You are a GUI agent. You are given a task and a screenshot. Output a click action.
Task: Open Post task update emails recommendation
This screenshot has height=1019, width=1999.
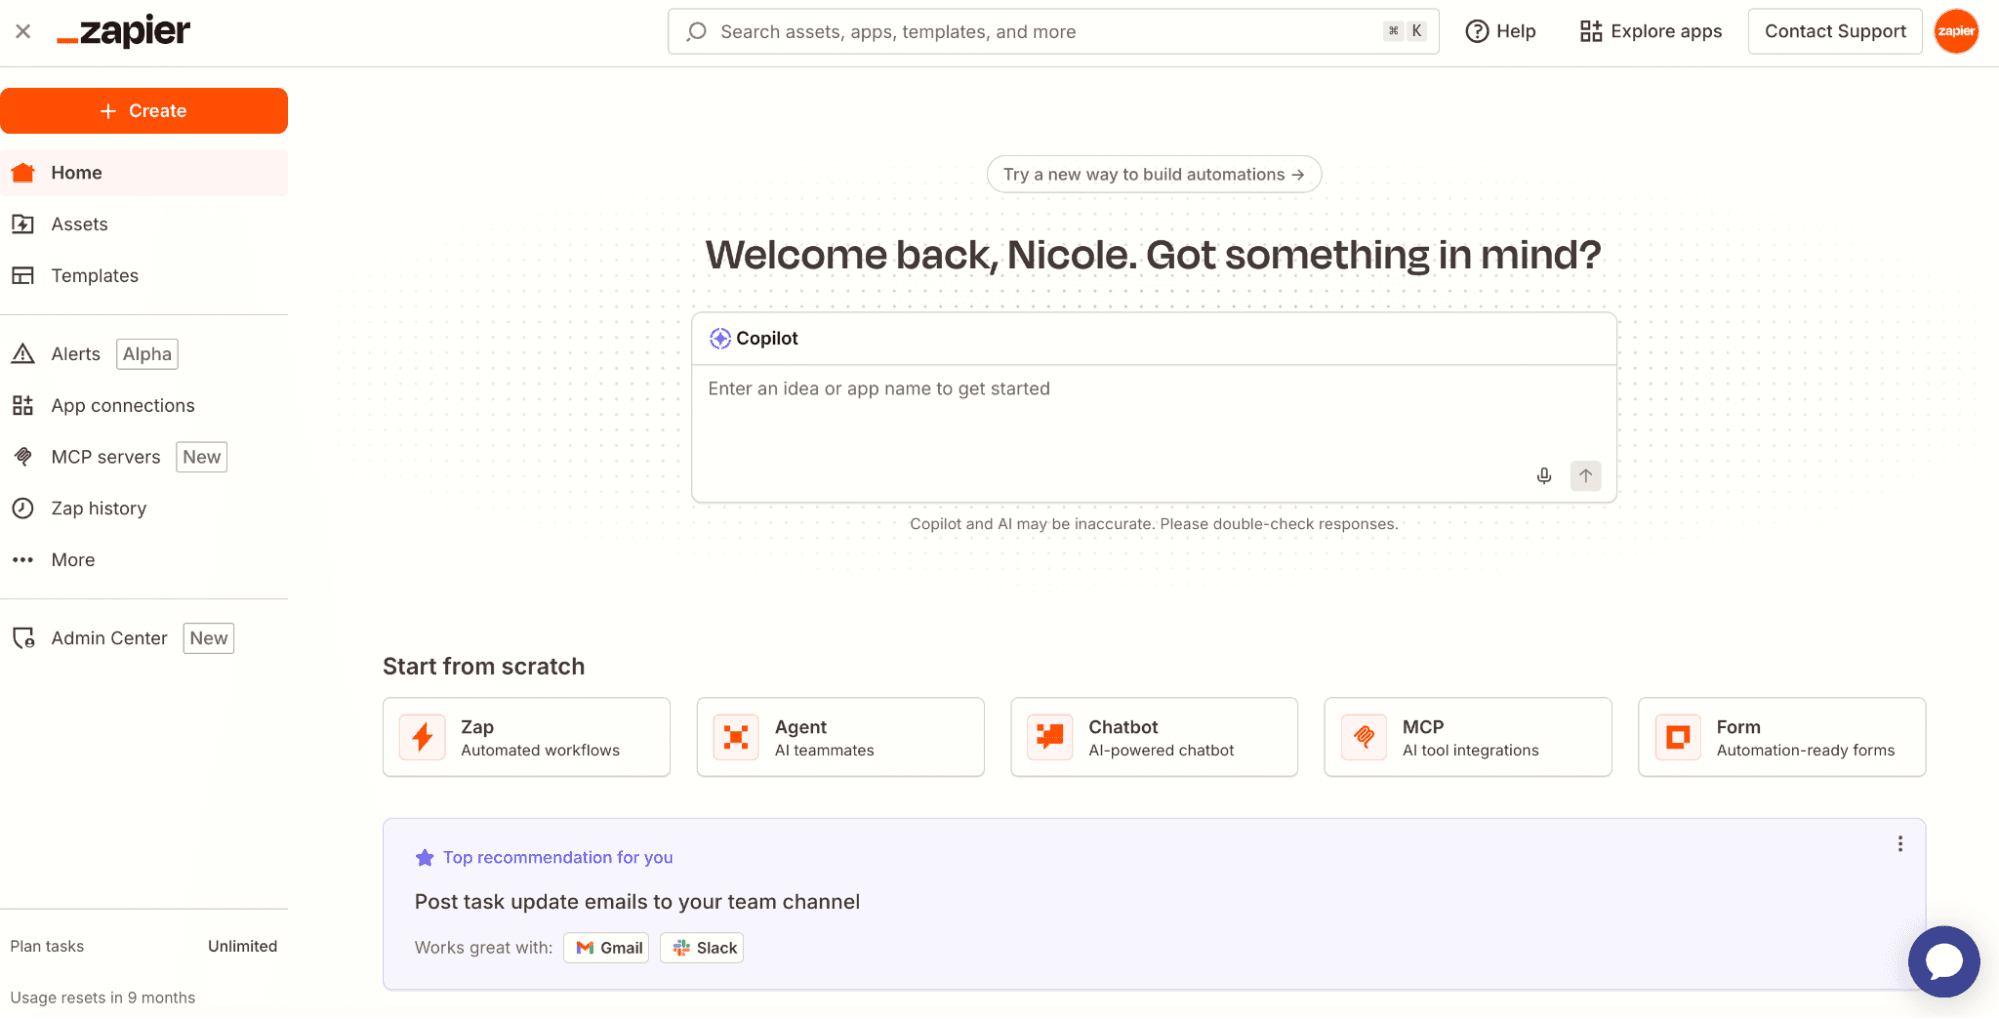point(637,902)
